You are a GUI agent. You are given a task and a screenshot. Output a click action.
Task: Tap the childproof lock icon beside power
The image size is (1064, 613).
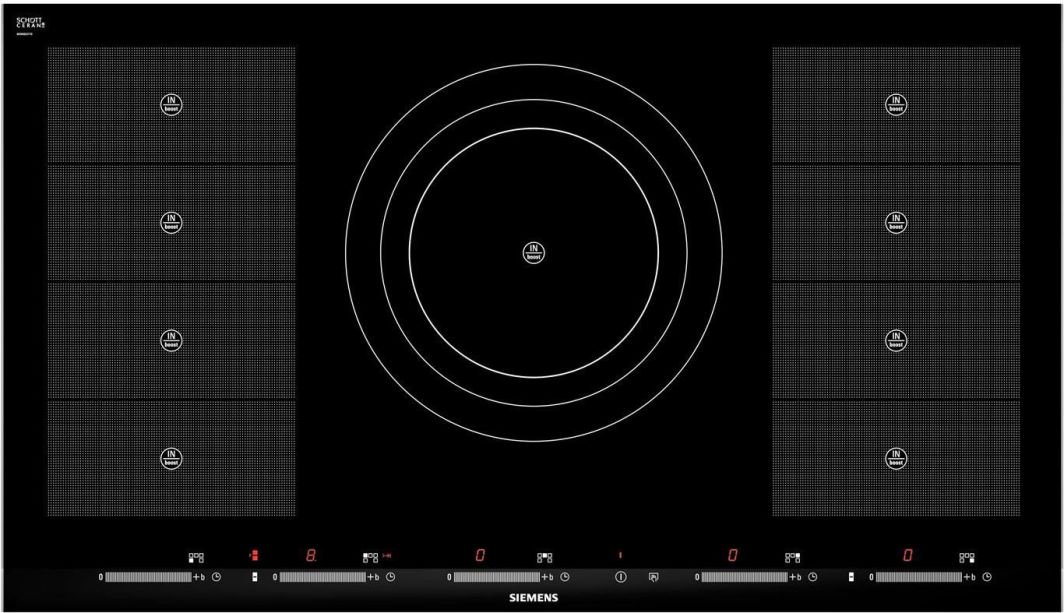654,577
